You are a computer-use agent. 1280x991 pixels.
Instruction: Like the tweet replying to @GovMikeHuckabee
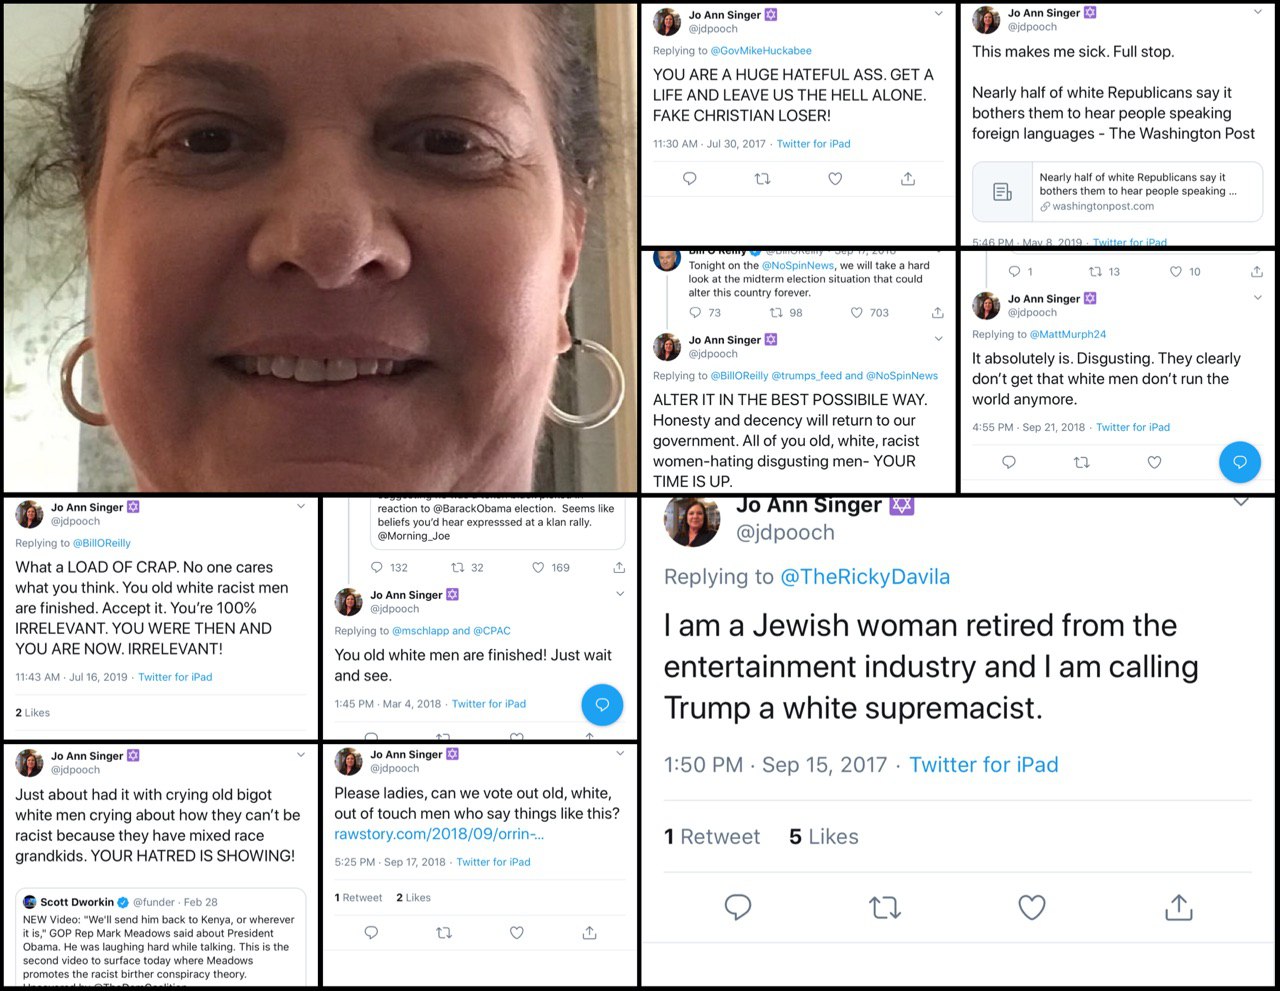click(835, 179)
